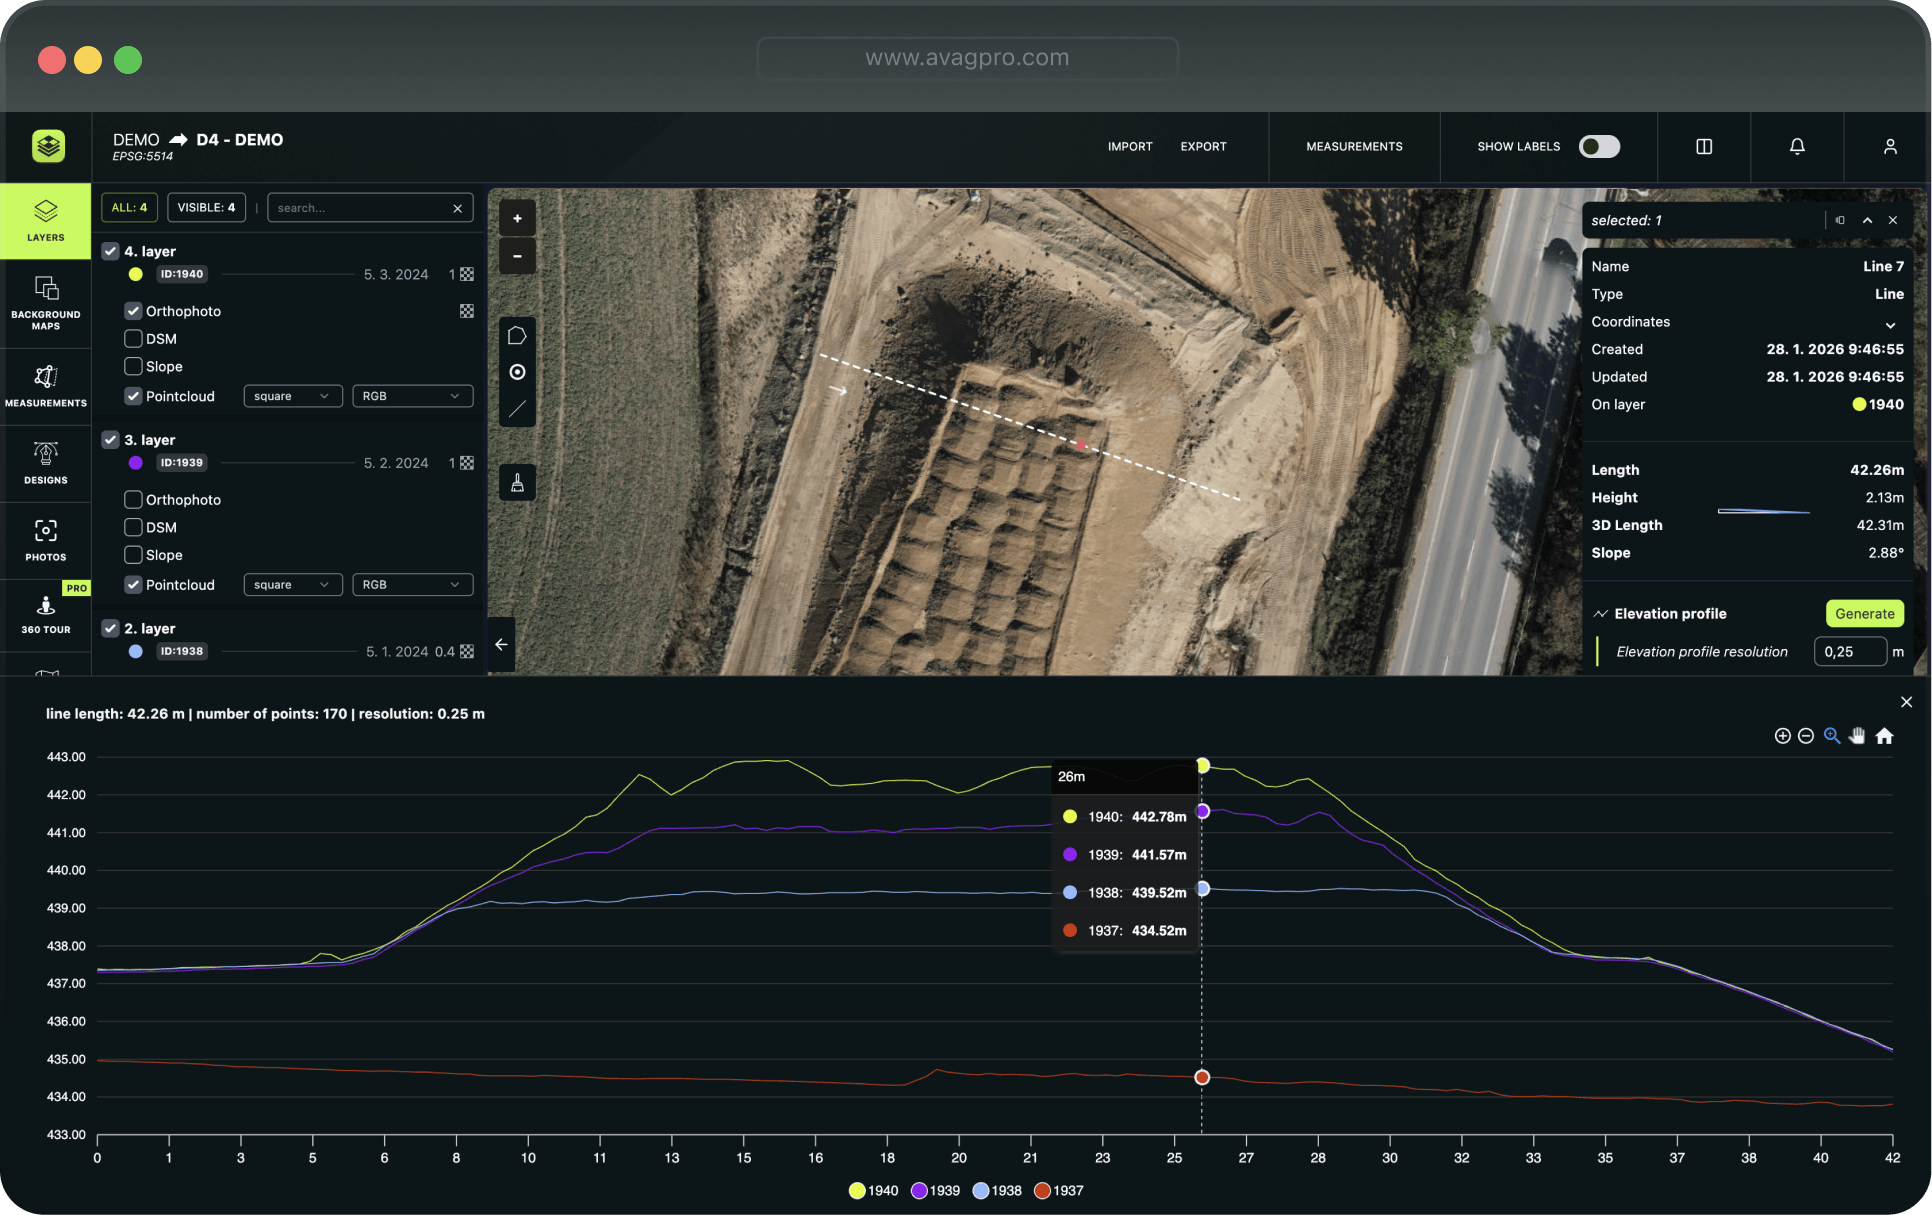
Task: Select the polygon drawing tool on map
Action: (x=517, y=335)
